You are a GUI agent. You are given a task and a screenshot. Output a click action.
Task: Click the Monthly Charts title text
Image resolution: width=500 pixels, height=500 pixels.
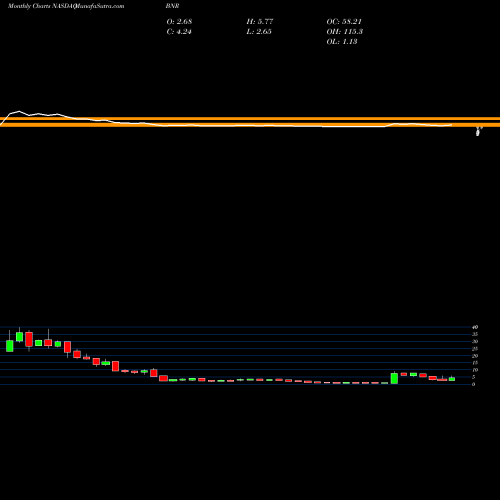tap(29, 6)
